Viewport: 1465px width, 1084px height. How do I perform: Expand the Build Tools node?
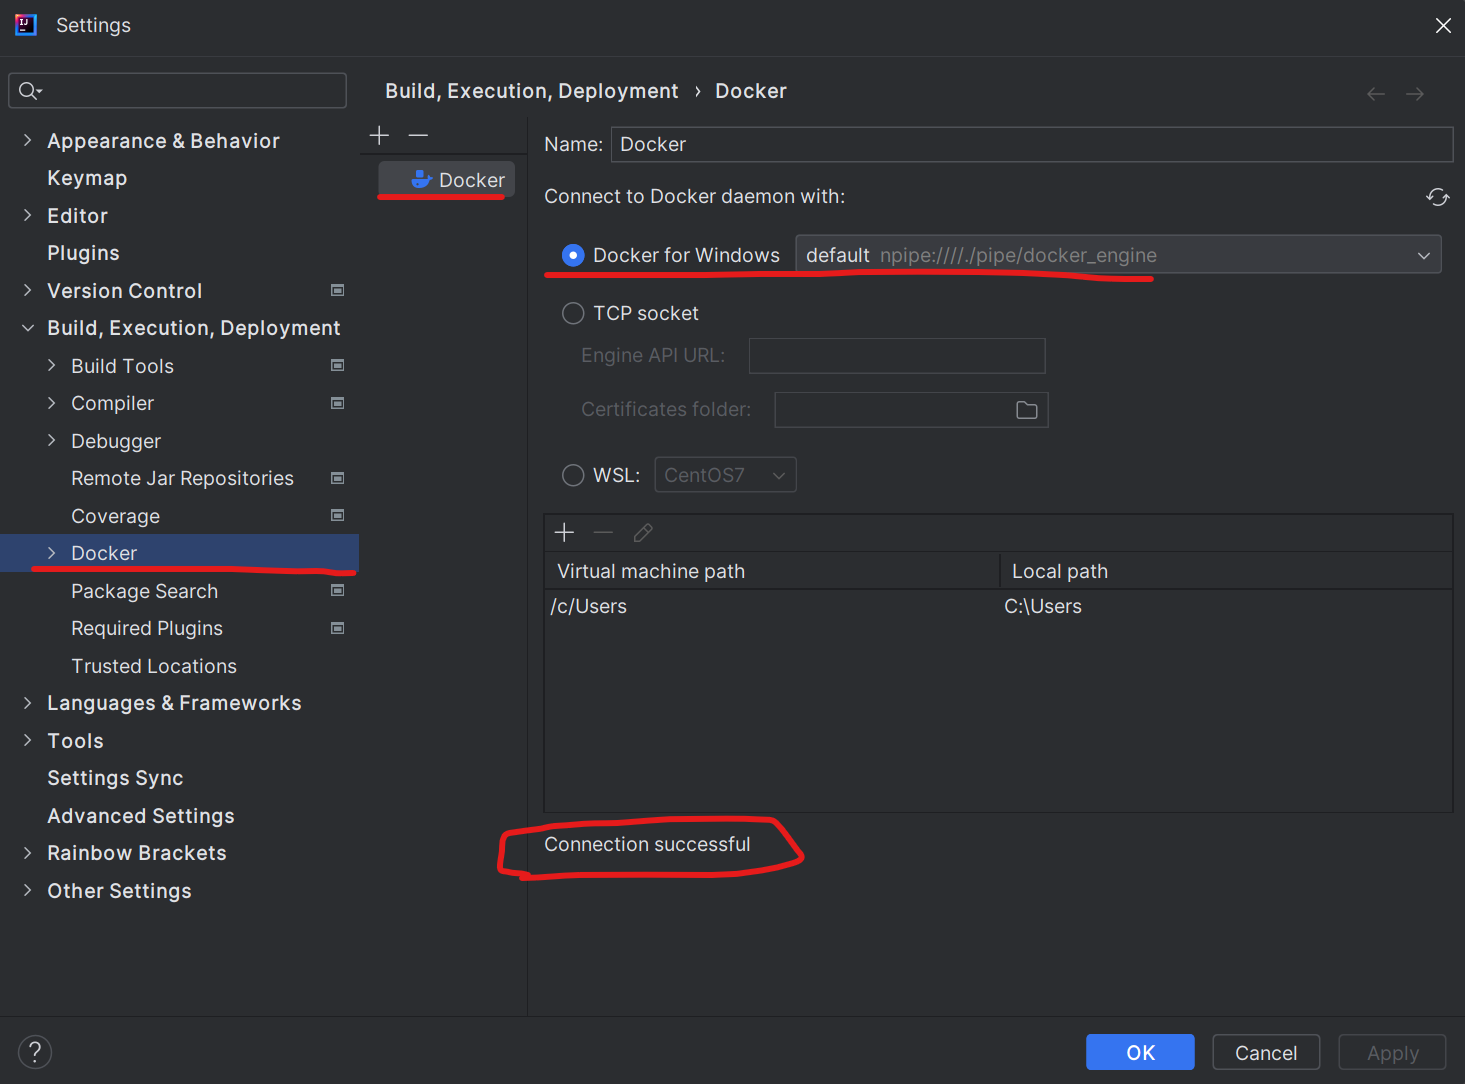coord(51,365)
